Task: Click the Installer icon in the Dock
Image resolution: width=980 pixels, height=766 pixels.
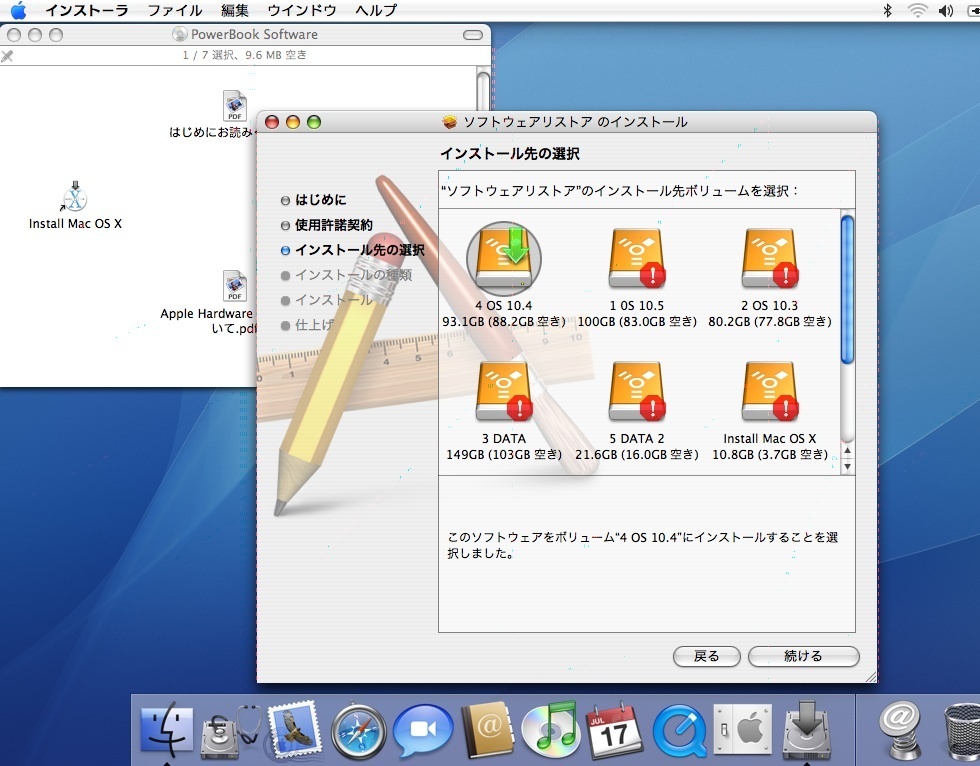Action: click(807, 730)
